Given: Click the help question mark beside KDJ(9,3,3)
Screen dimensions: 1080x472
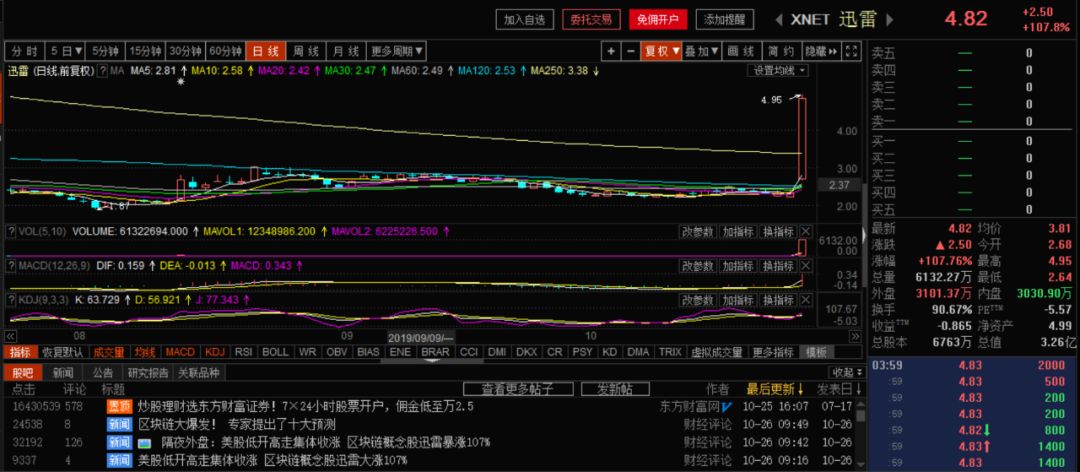Looking at the screenshot, I should 10,300.
